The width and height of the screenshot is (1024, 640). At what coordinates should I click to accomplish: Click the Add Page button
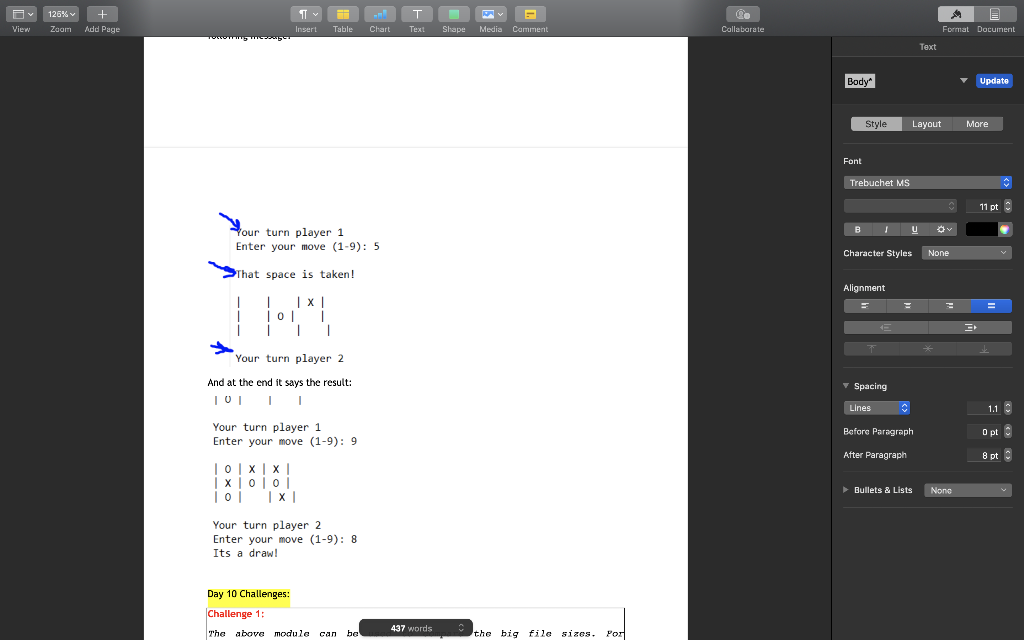point(101,14)
